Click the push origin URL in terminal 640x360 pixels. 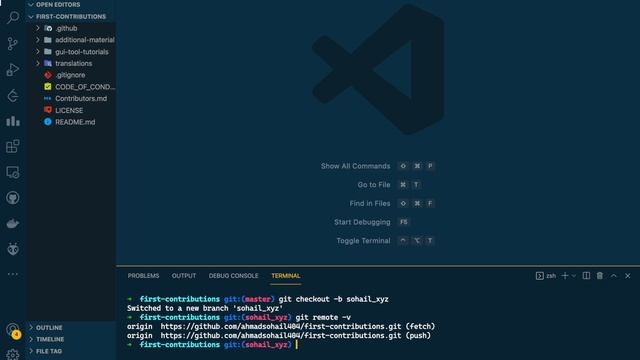(x=280, y=336)
